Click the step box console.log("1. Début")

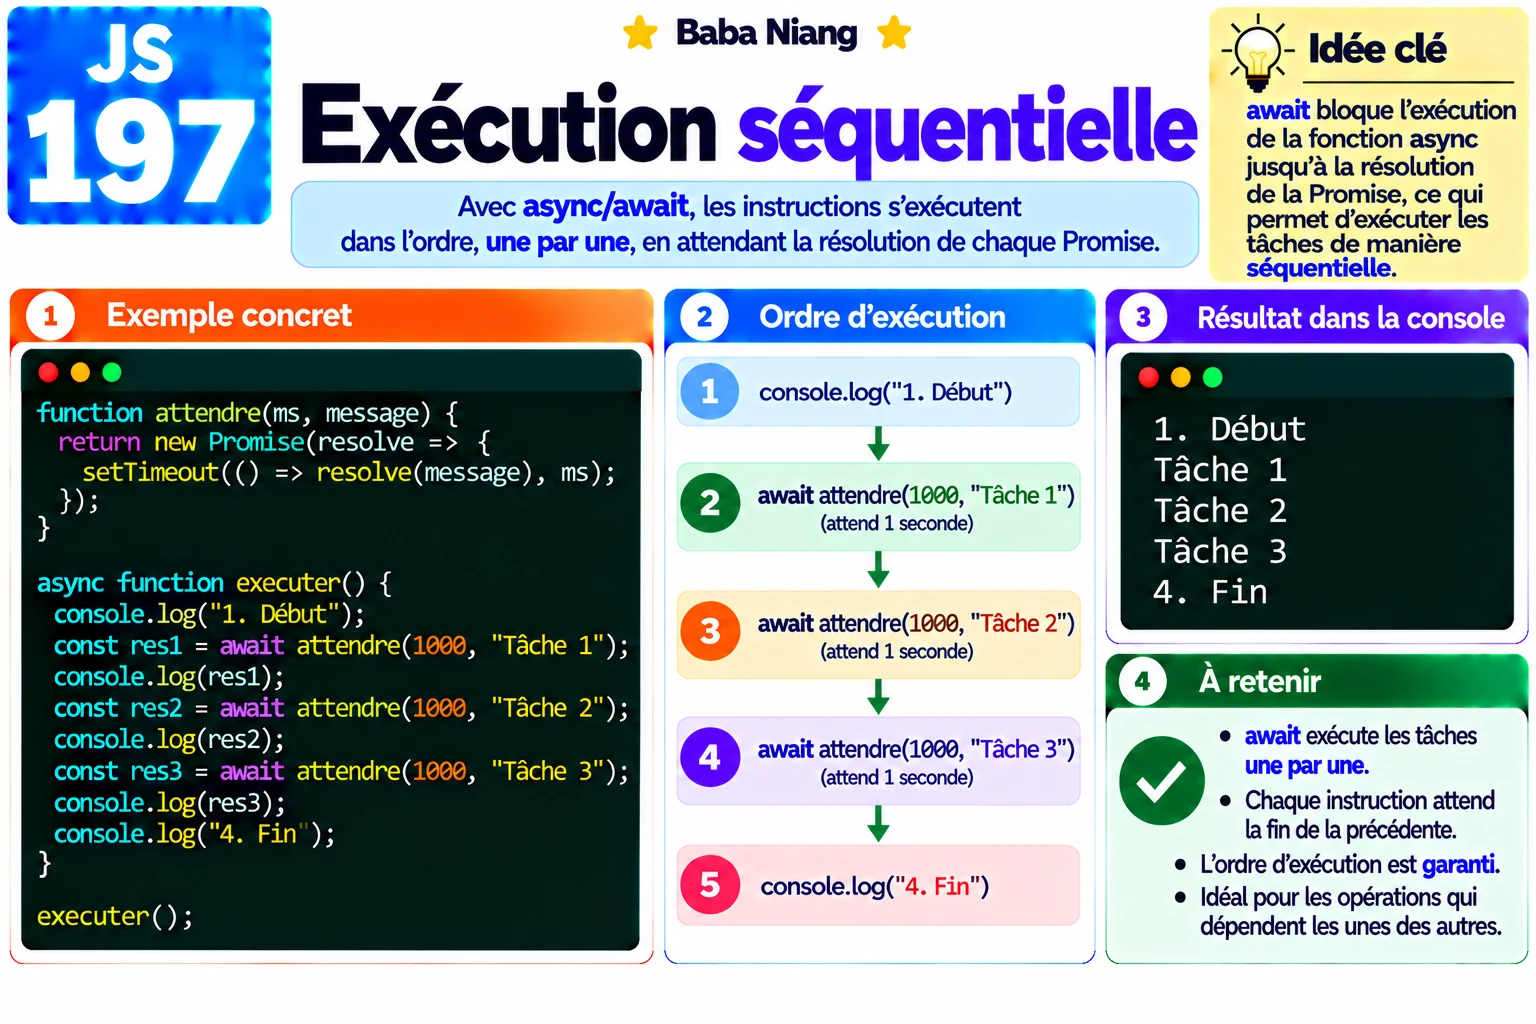point(879,392)
